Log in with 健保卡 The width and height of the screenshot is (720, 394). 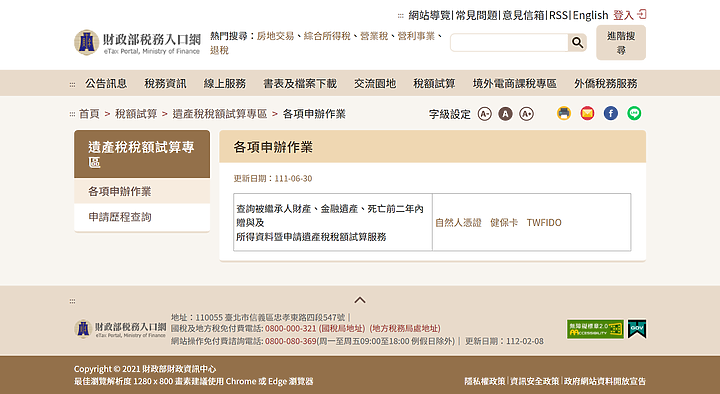tap(504, 223)
